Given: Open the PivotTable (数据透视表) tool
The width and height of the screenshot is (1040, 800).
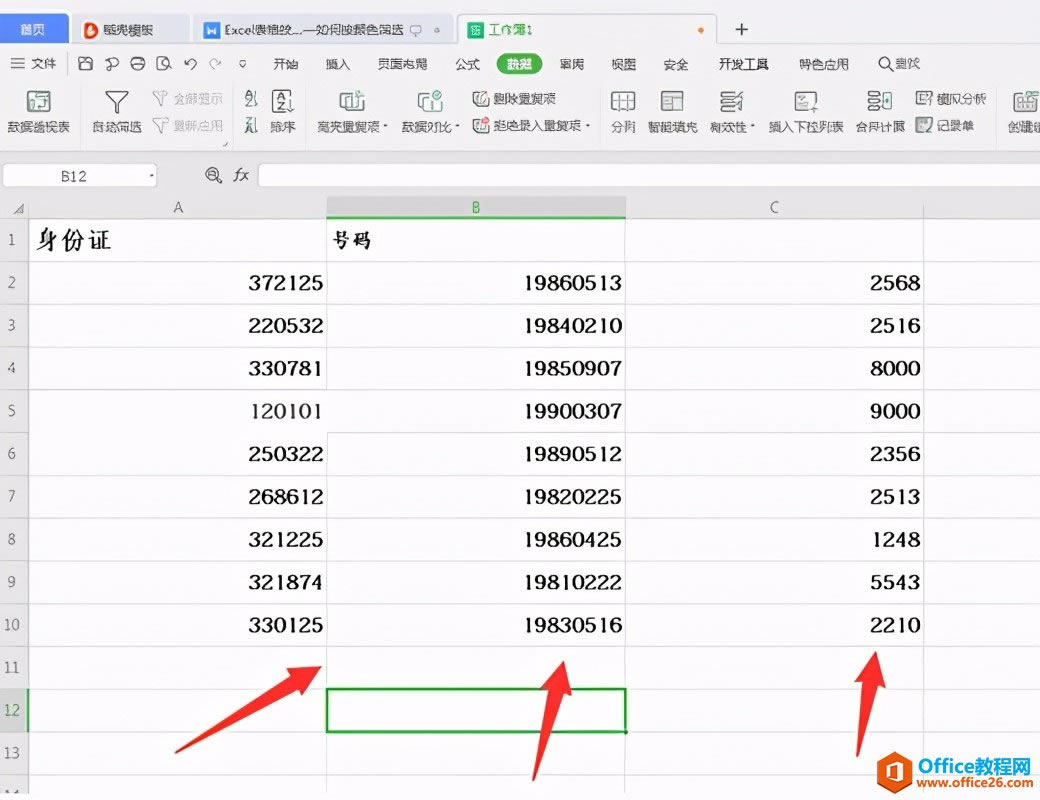Looking at the screenshot, I should click(x=38, y=111).
